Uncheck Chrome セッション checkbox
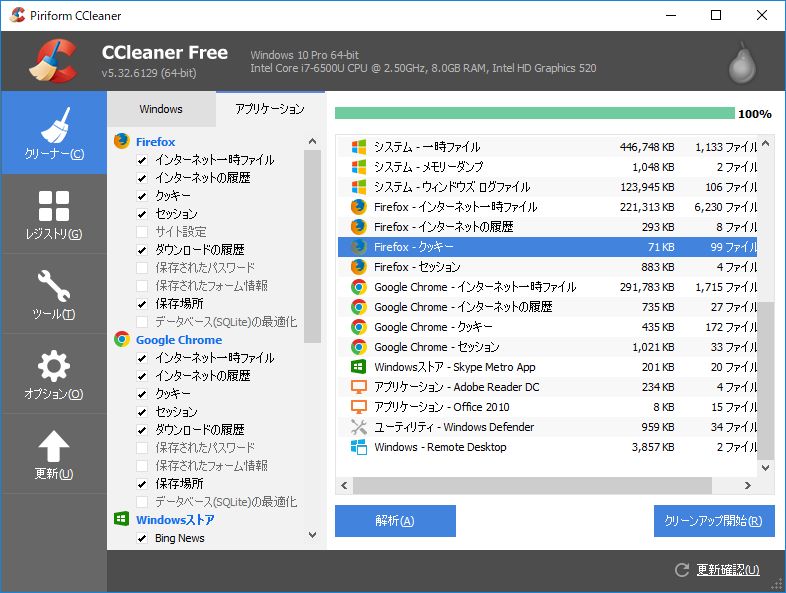786x593 pixels. pyautogui.click(x=142, y=412)
